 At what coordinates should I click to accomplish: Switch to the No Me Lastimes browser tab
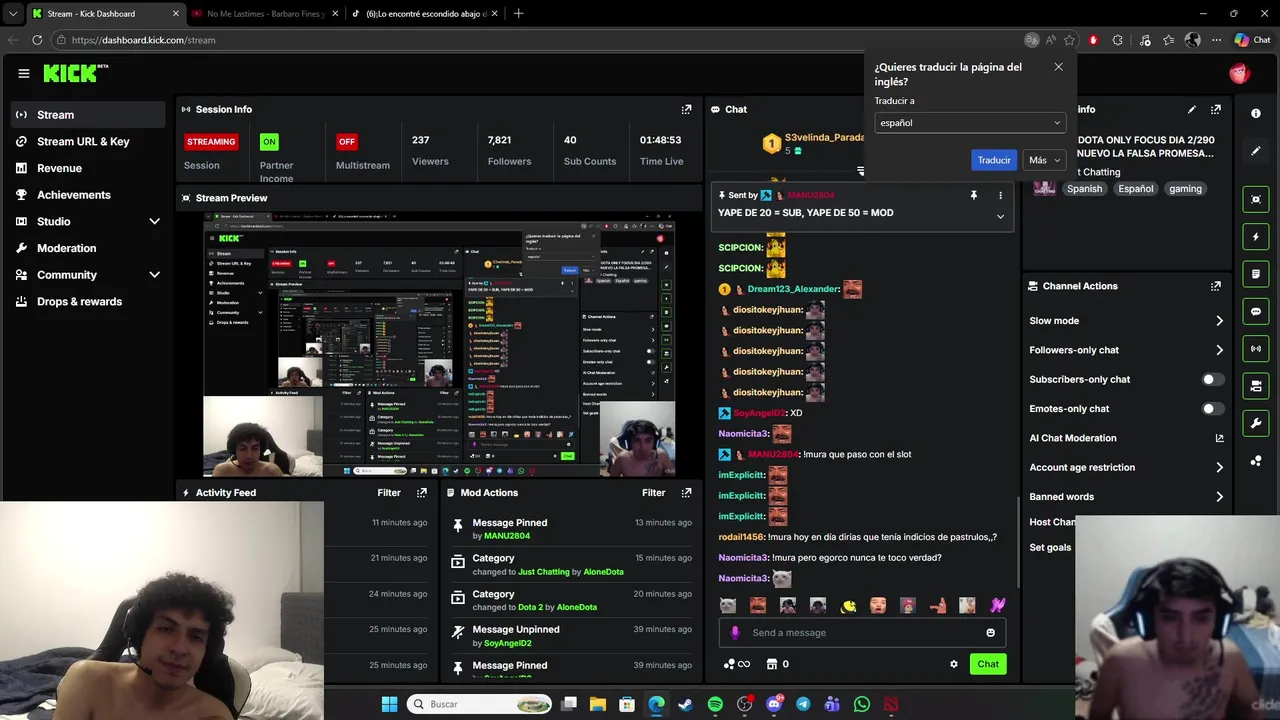[265, 14]
